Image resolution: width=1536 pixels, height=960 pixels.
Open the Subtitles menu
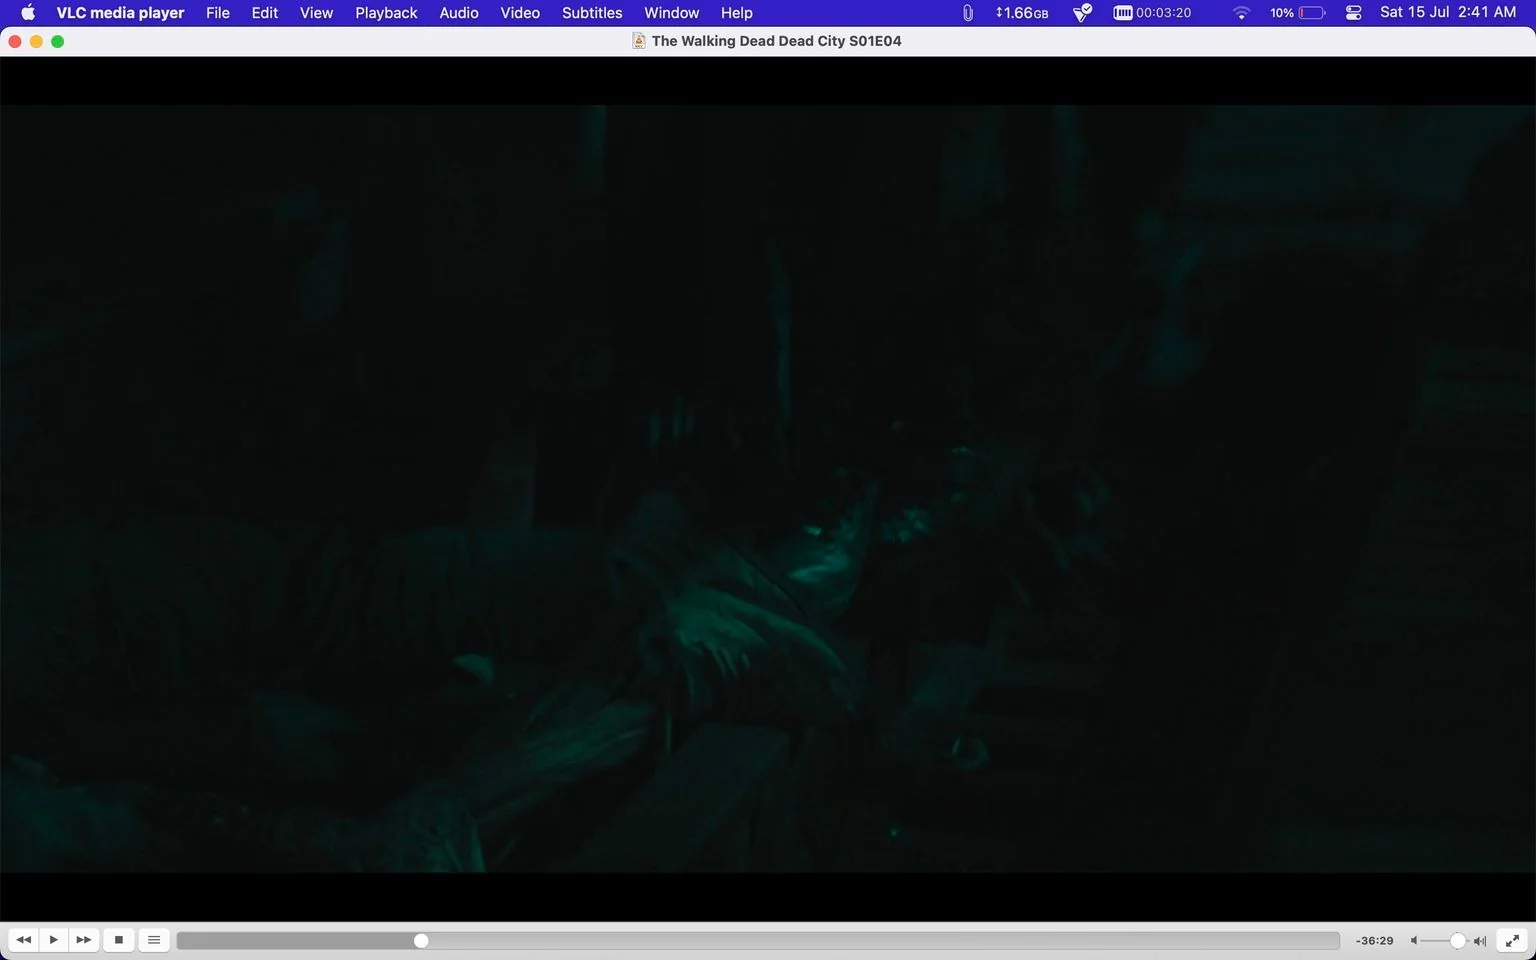pyautogui.click(x=592, y=13)
